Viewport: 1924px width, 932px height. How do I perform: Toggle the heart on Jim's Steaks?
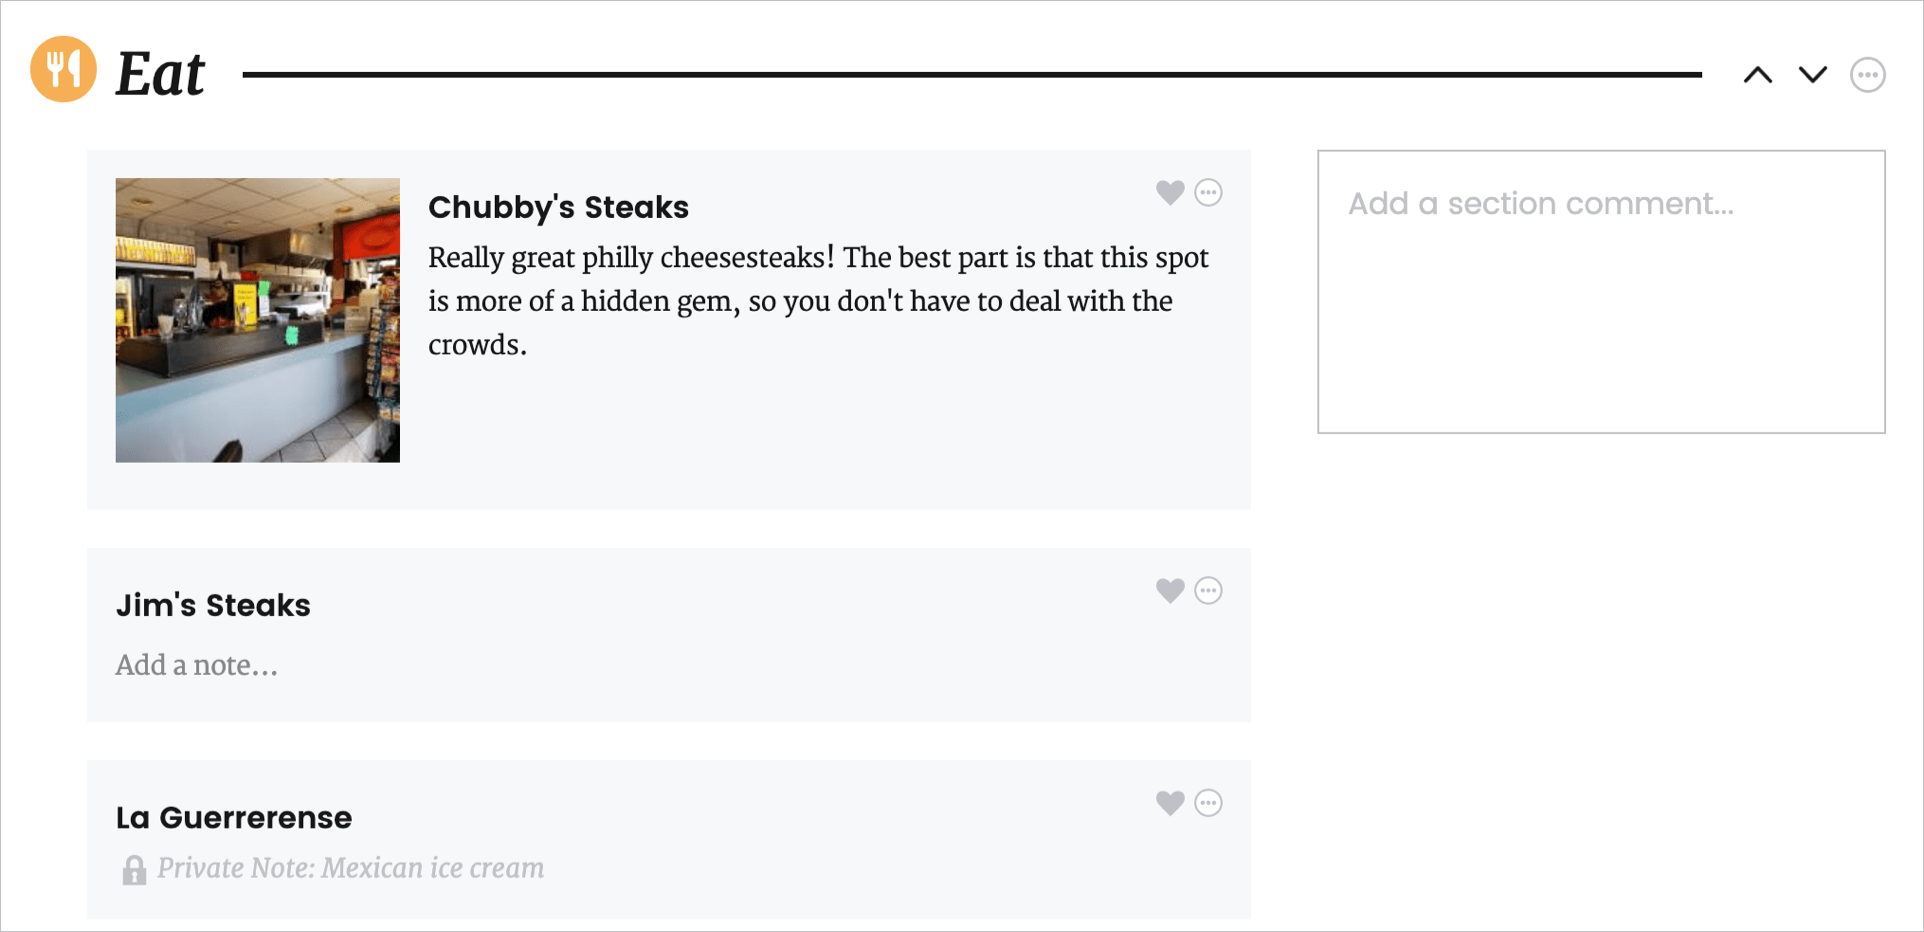(1170, 590)
